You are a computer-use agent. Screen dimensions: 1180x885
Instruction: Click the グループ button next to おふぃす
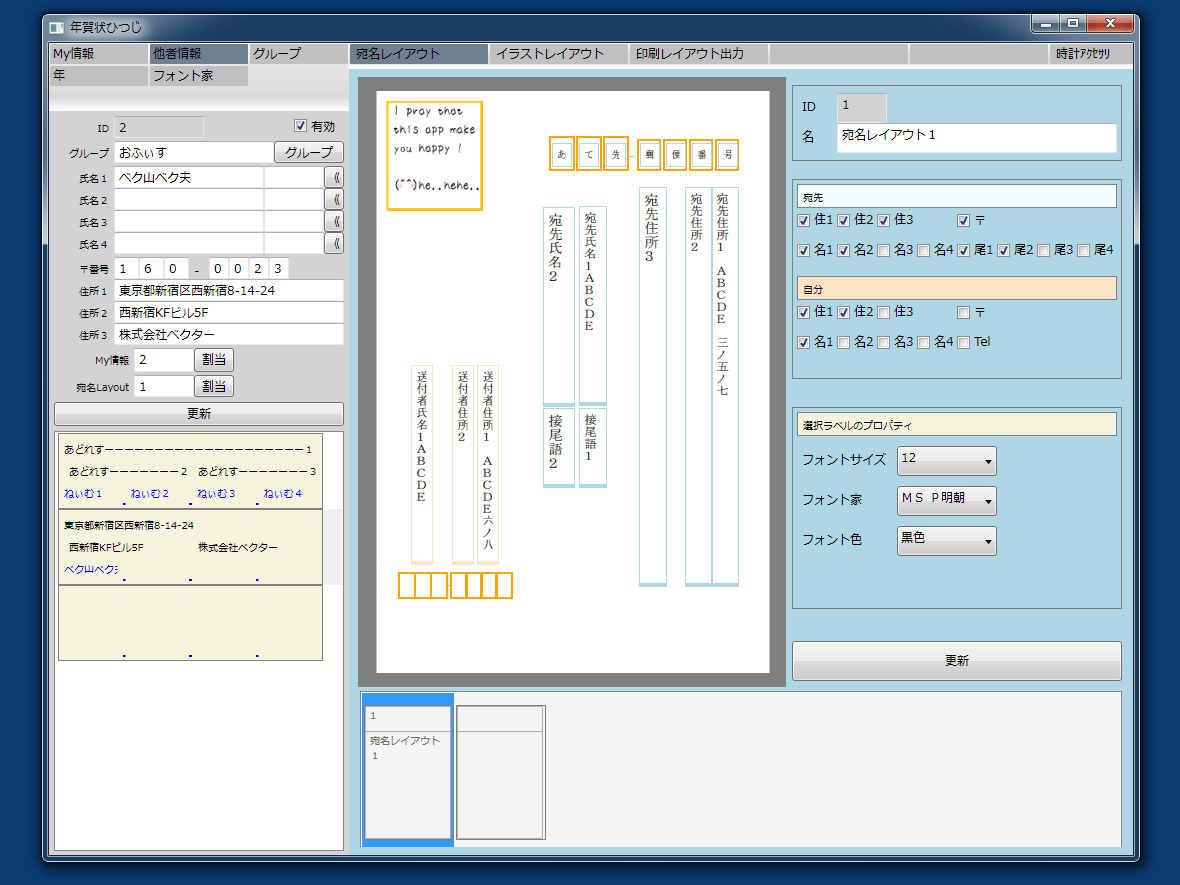309,152
